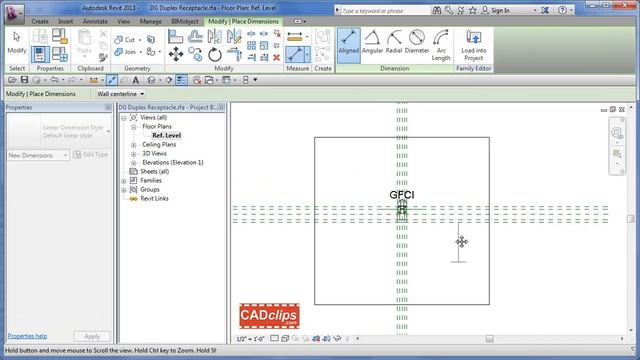Viewport: 640px width, 360px height.
Task: Choose the Aligned dimension type
Action: [x=349, y=45]
